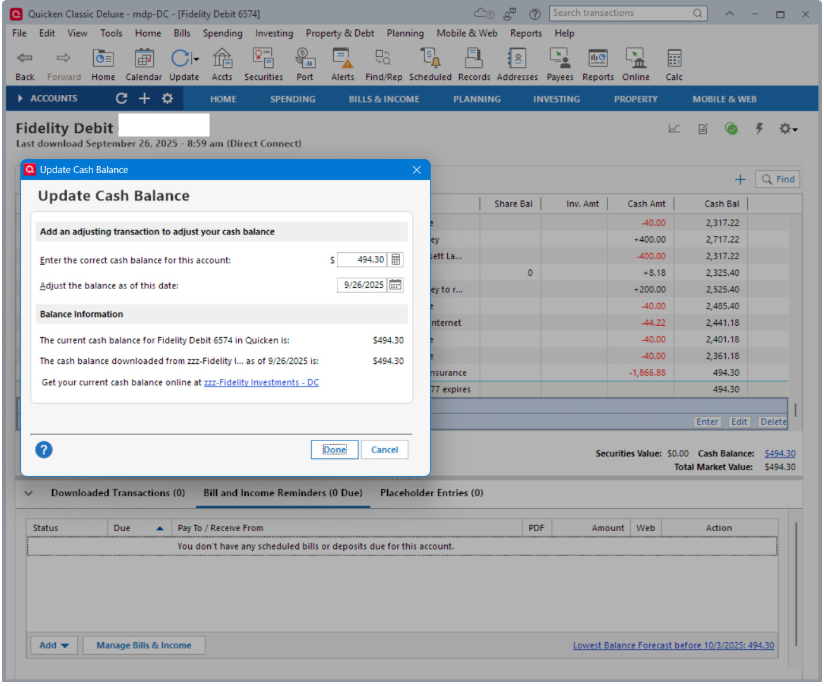Expand the ACCOUNTS sidebar arrow
Viewport: 824px width, 686px height.
pyautogui.click(x=20, y=98)
